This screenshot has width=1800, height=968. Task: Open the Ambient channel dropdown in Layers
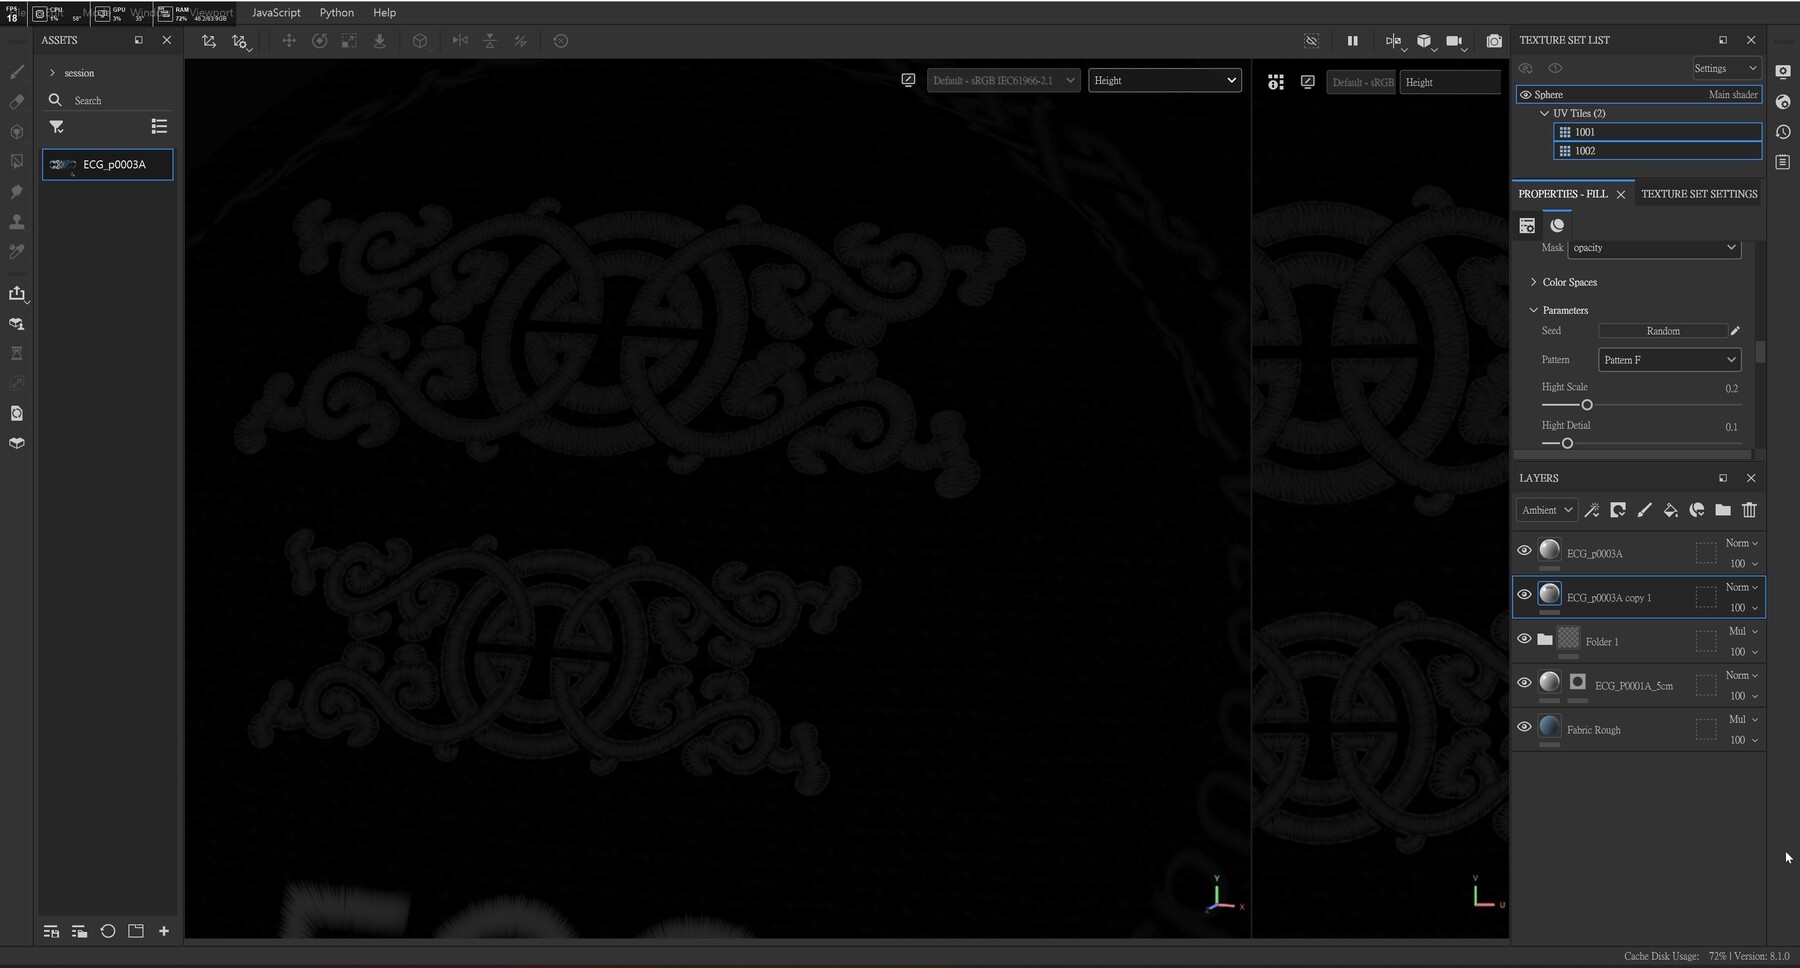point(1545,510)
